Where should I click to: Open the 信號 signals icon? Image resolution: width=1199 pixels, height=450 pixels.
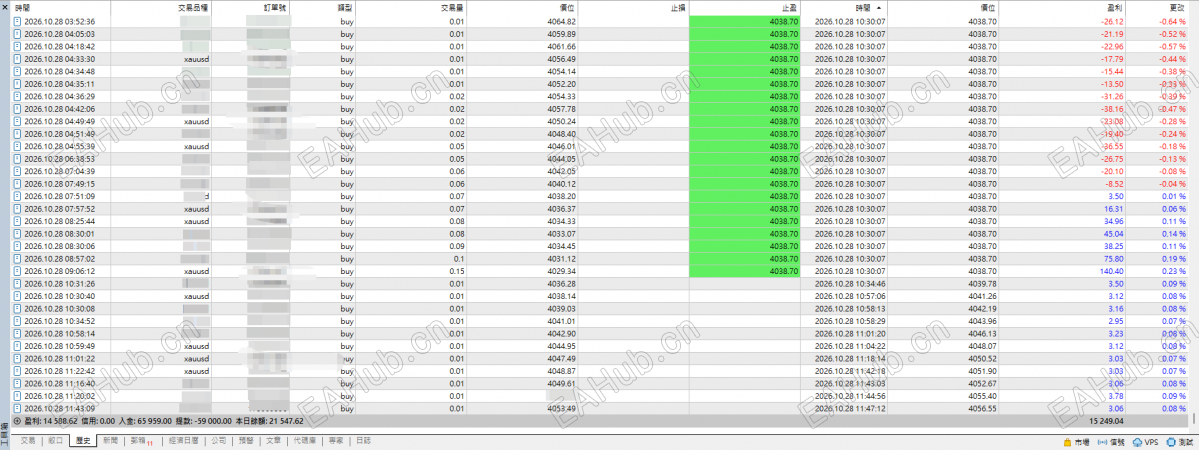[1102, 442]
